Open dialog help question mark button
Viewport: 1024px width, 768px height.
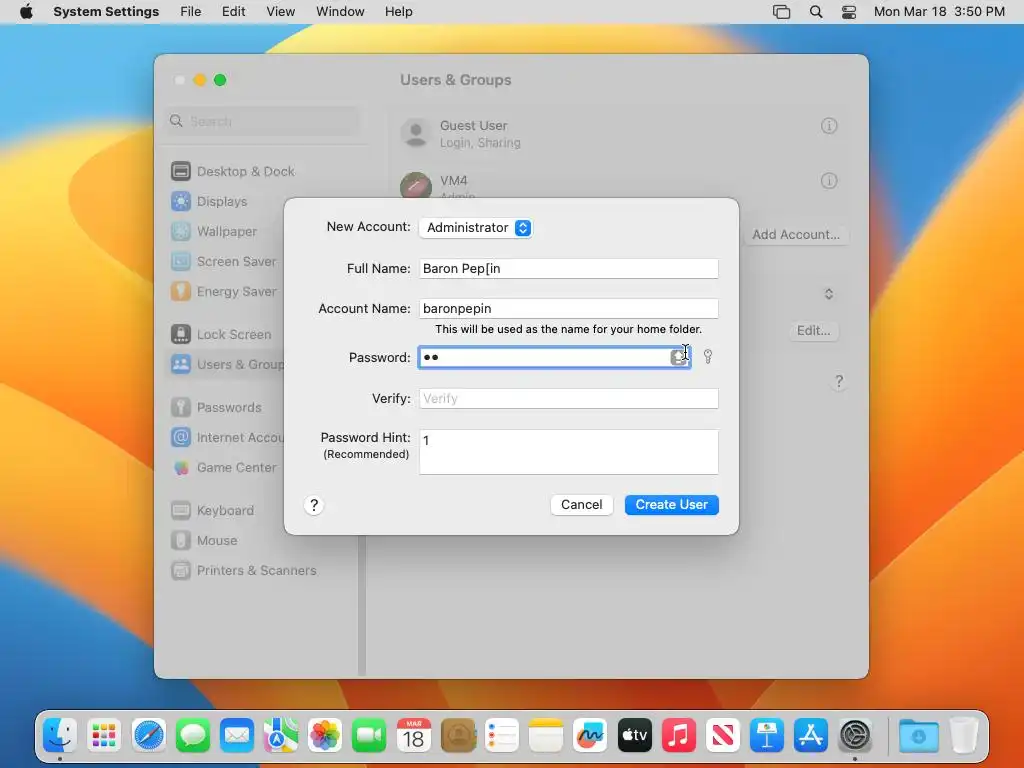coord(314,505)
